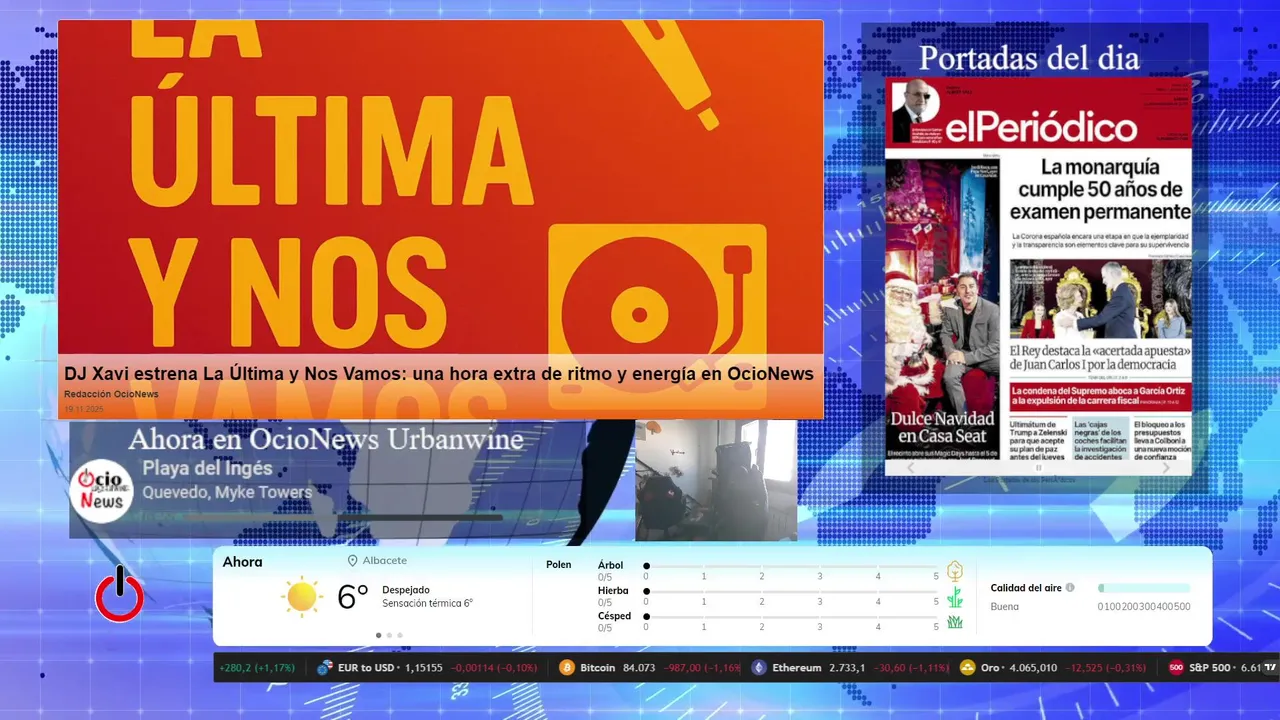Click the EUR to USD currency icon

(325, 668)
